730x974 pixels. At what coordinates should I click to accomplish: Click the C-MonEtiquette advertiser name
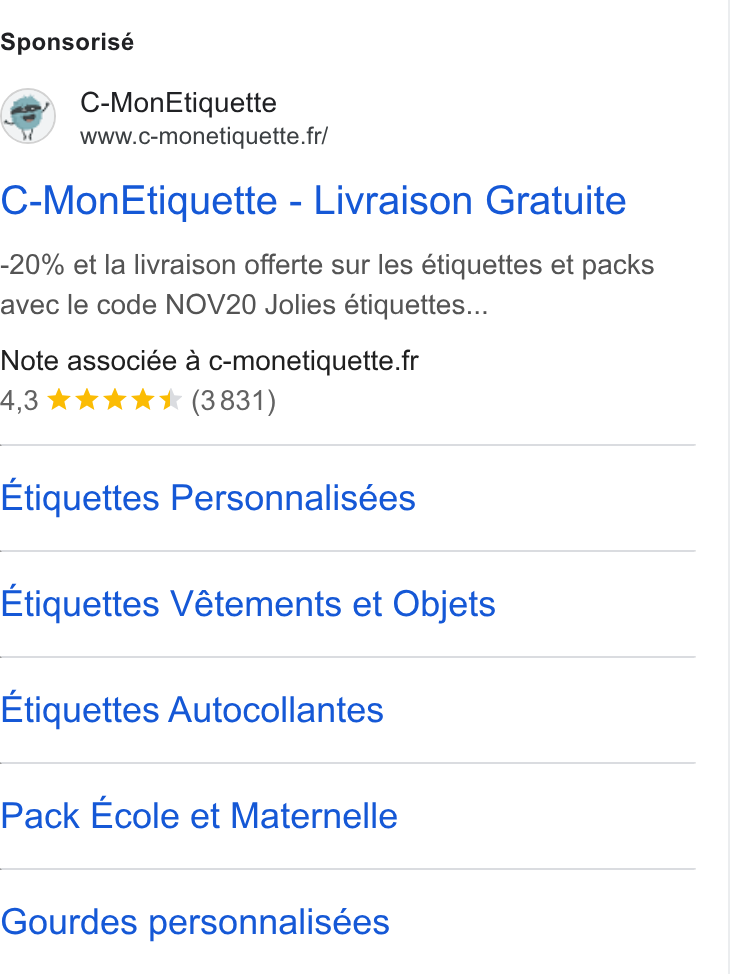(178, 102)
